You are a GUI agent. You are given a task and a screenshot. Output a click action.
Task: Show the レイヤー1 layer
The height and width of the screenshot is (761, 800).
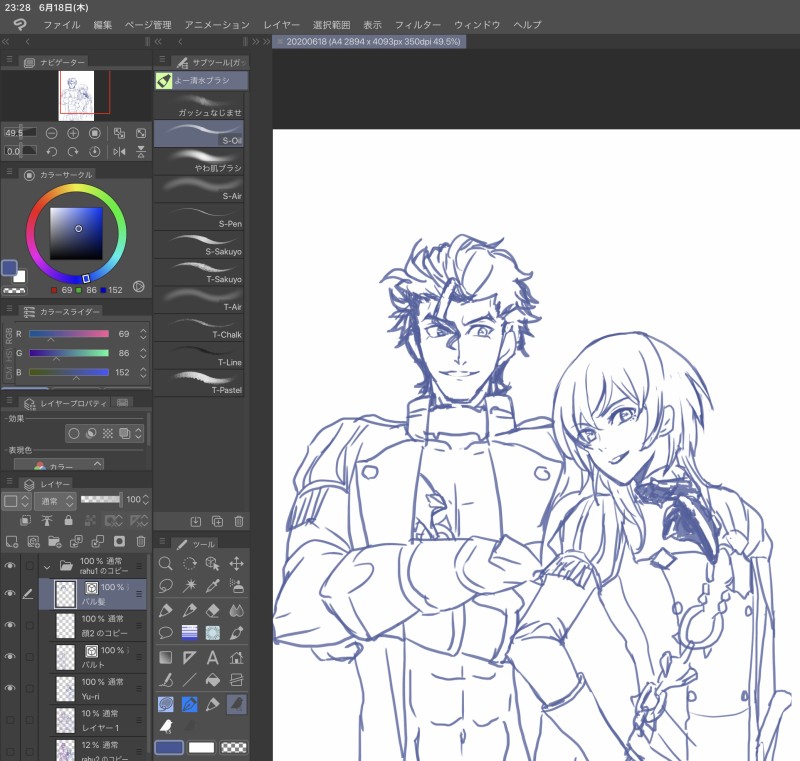click(10, 720)
